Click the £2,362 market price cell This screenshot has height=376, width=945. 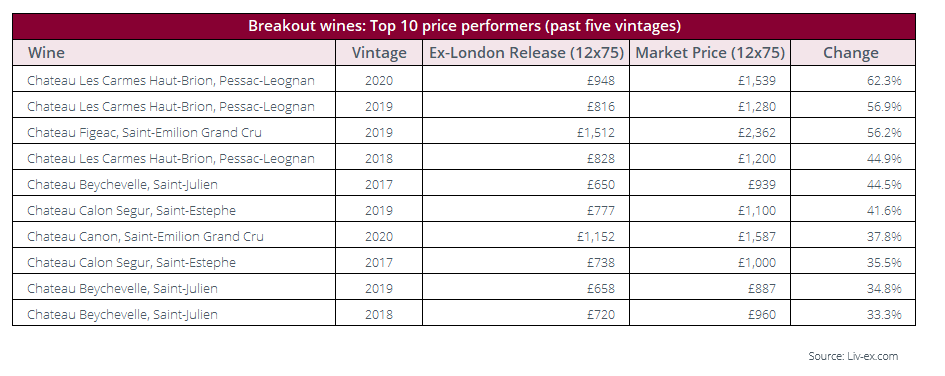click(x=756, y=133)
